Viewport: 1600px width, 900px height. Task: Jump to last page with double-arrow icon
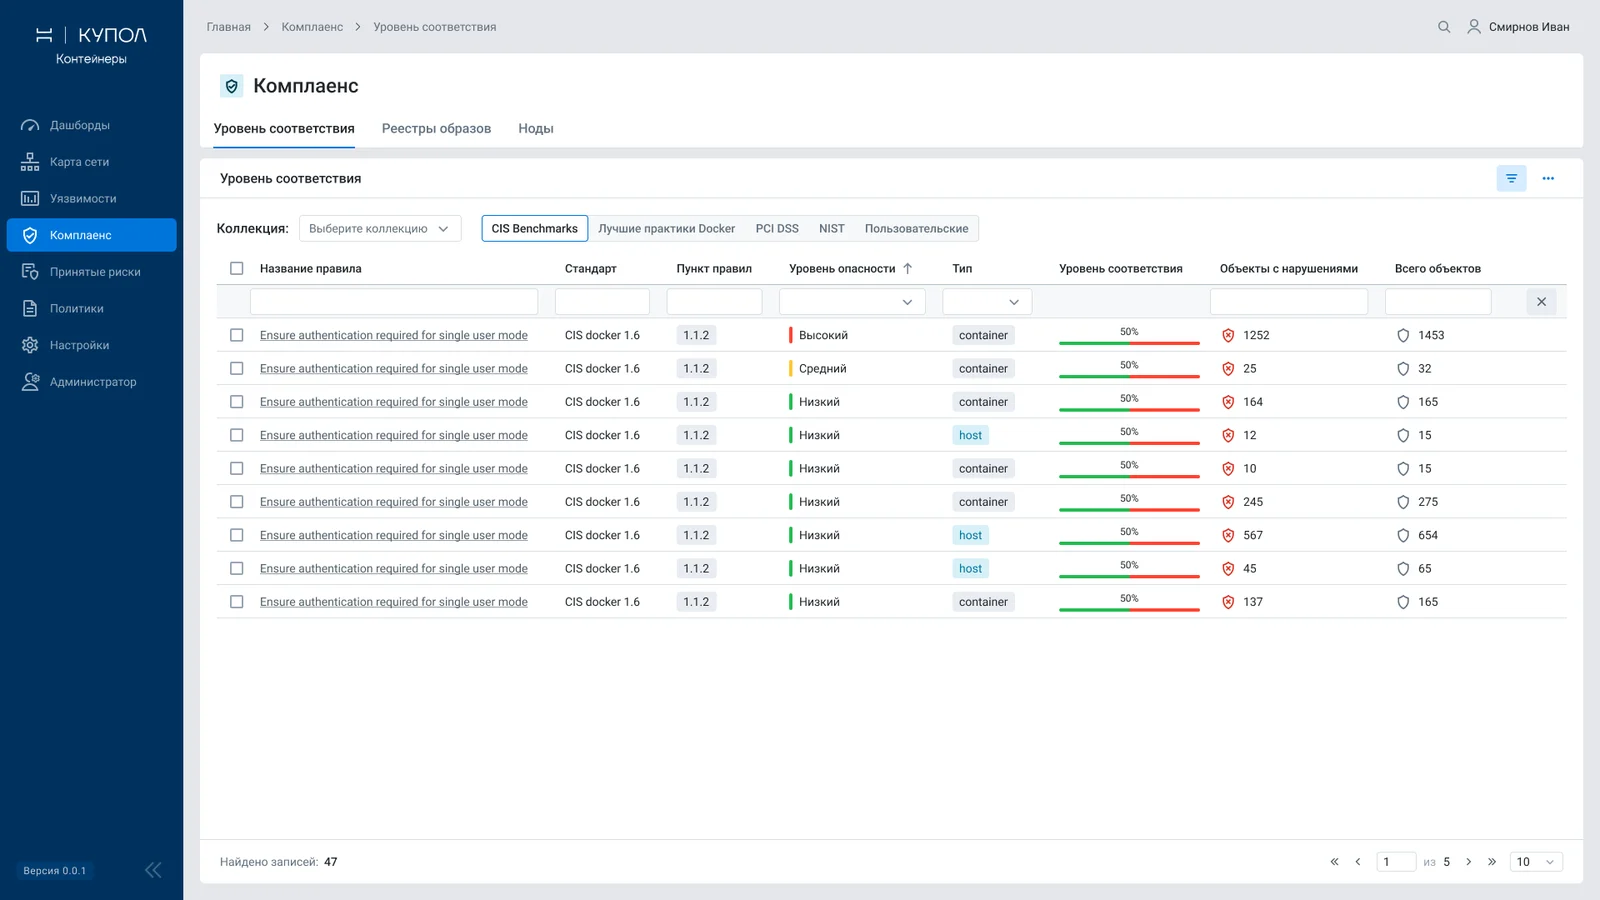coord(1491,862)
